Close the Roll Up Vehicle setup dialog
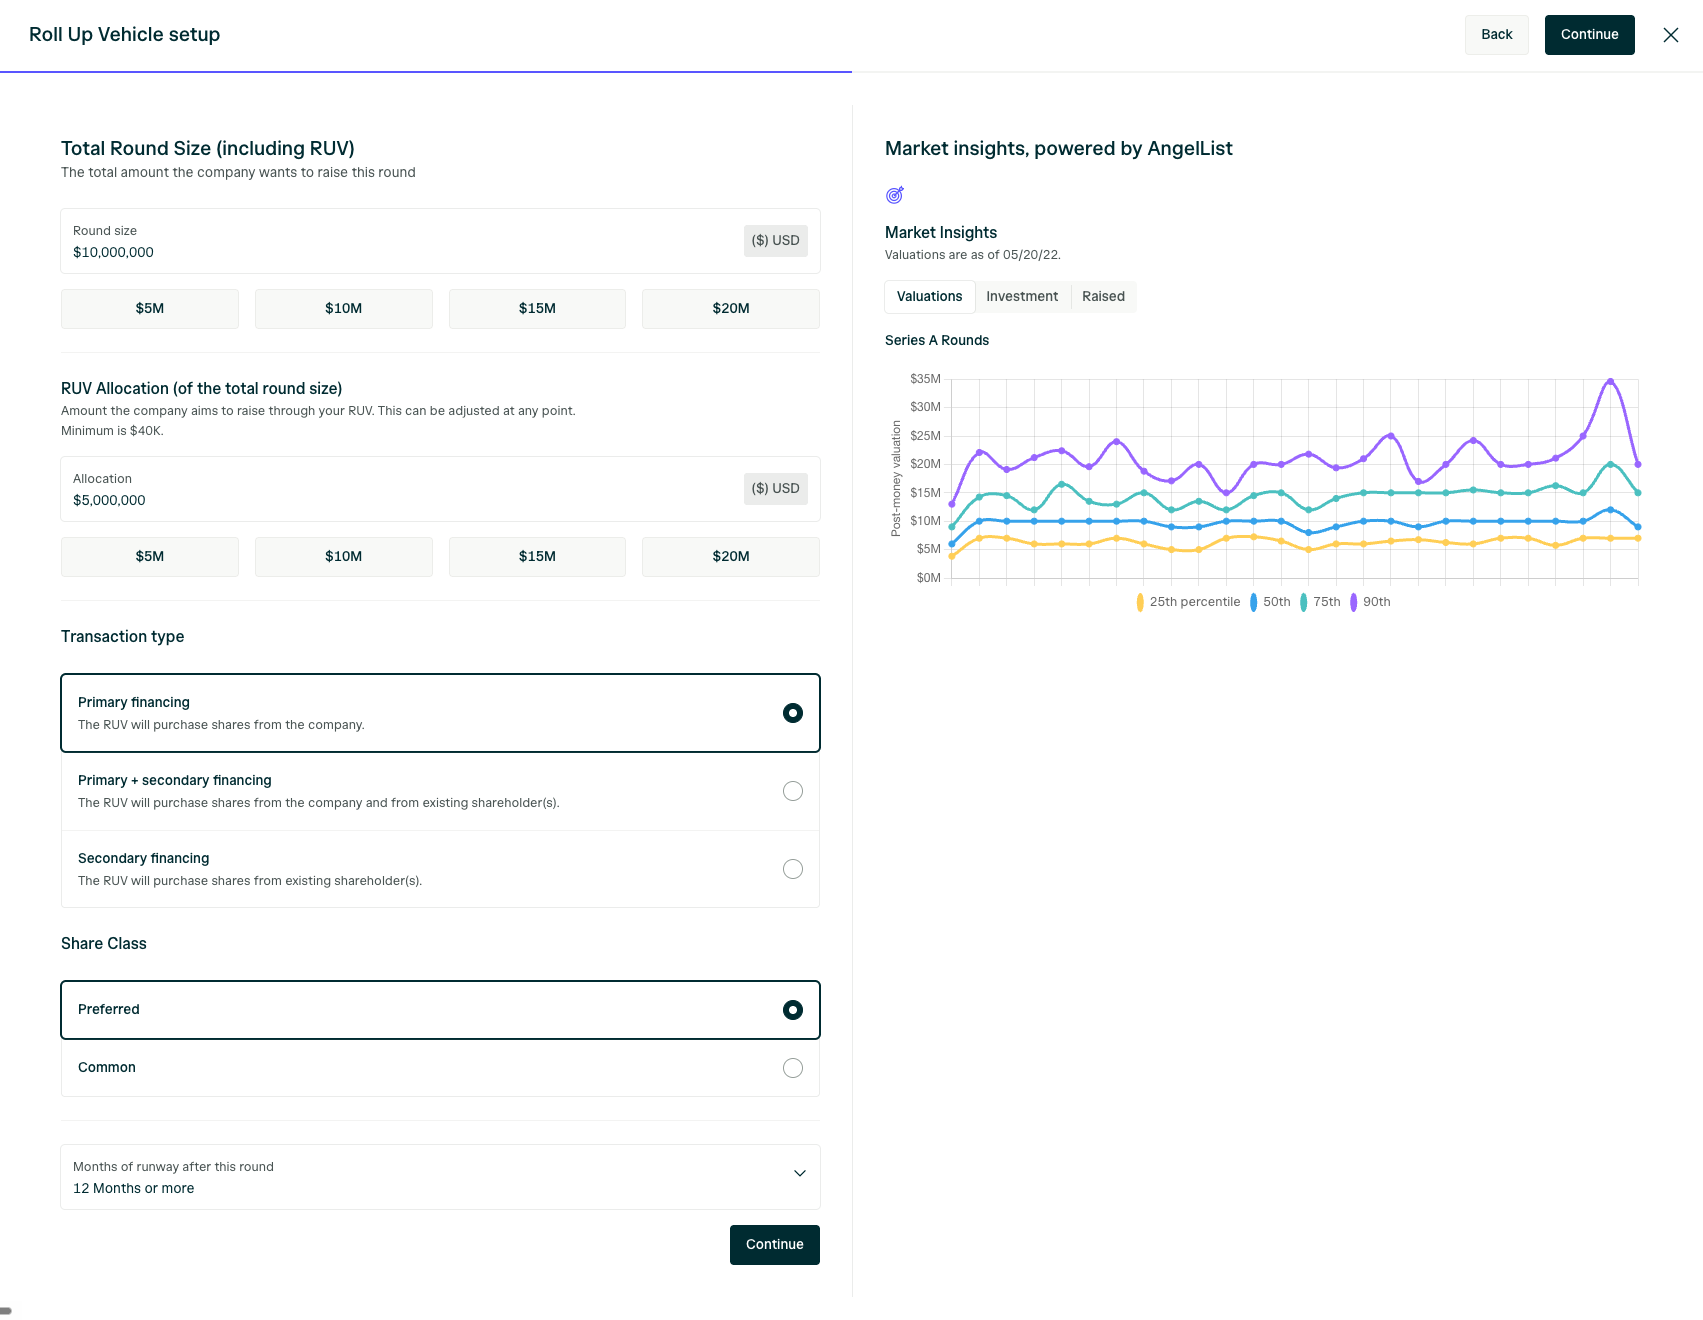 click(x=1670, y=35)
